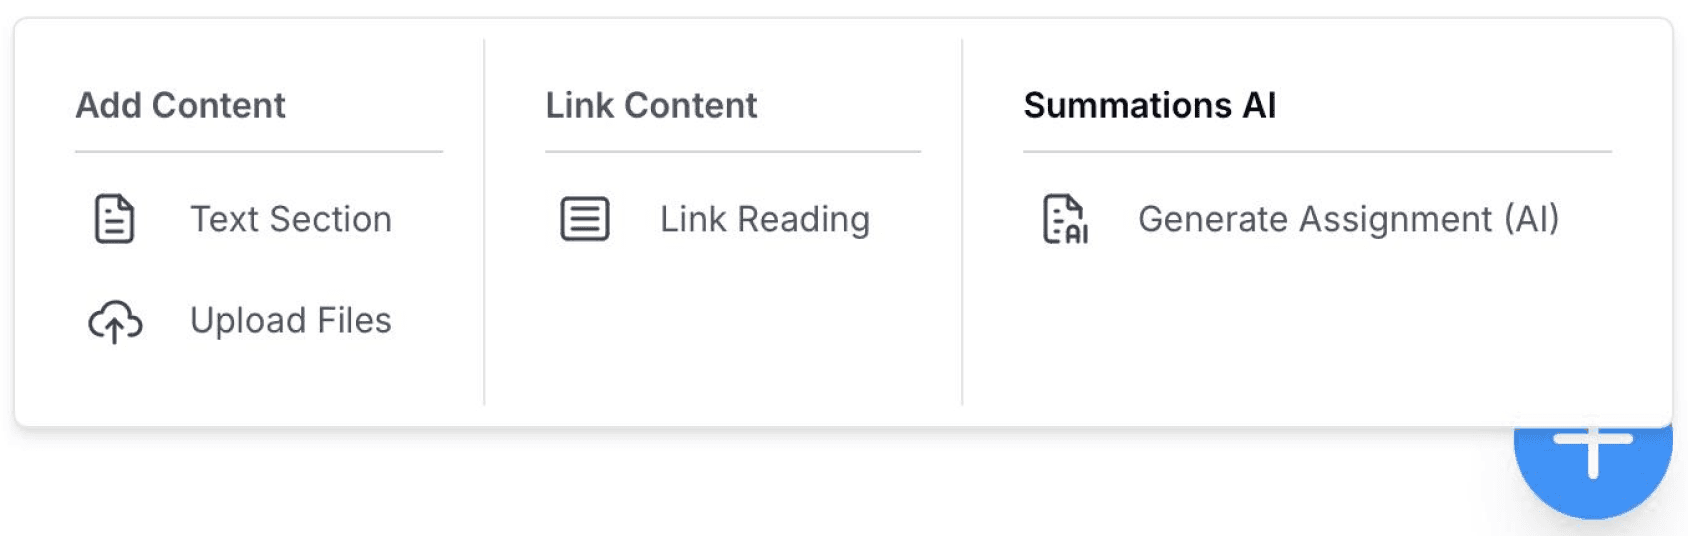Screen dimensions: 1688x536
Task: Click the divider line under Summations AI
Action: tap(1317, 152)
